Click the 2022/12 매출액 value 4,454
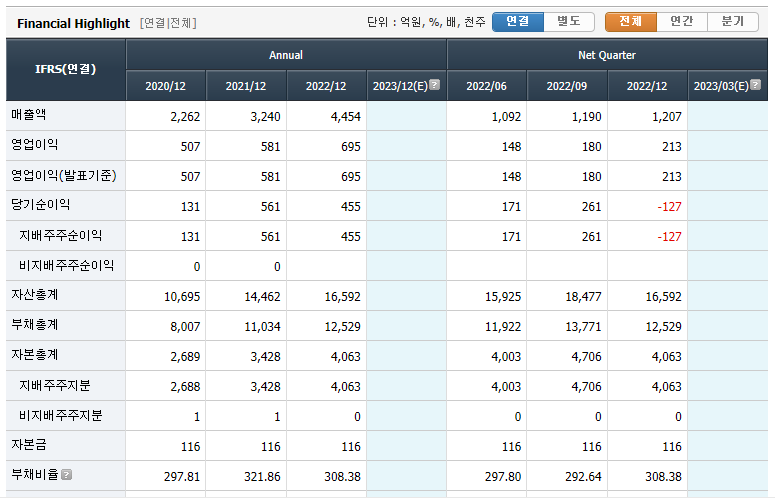The image size is (775, 498). click(345, 117)
